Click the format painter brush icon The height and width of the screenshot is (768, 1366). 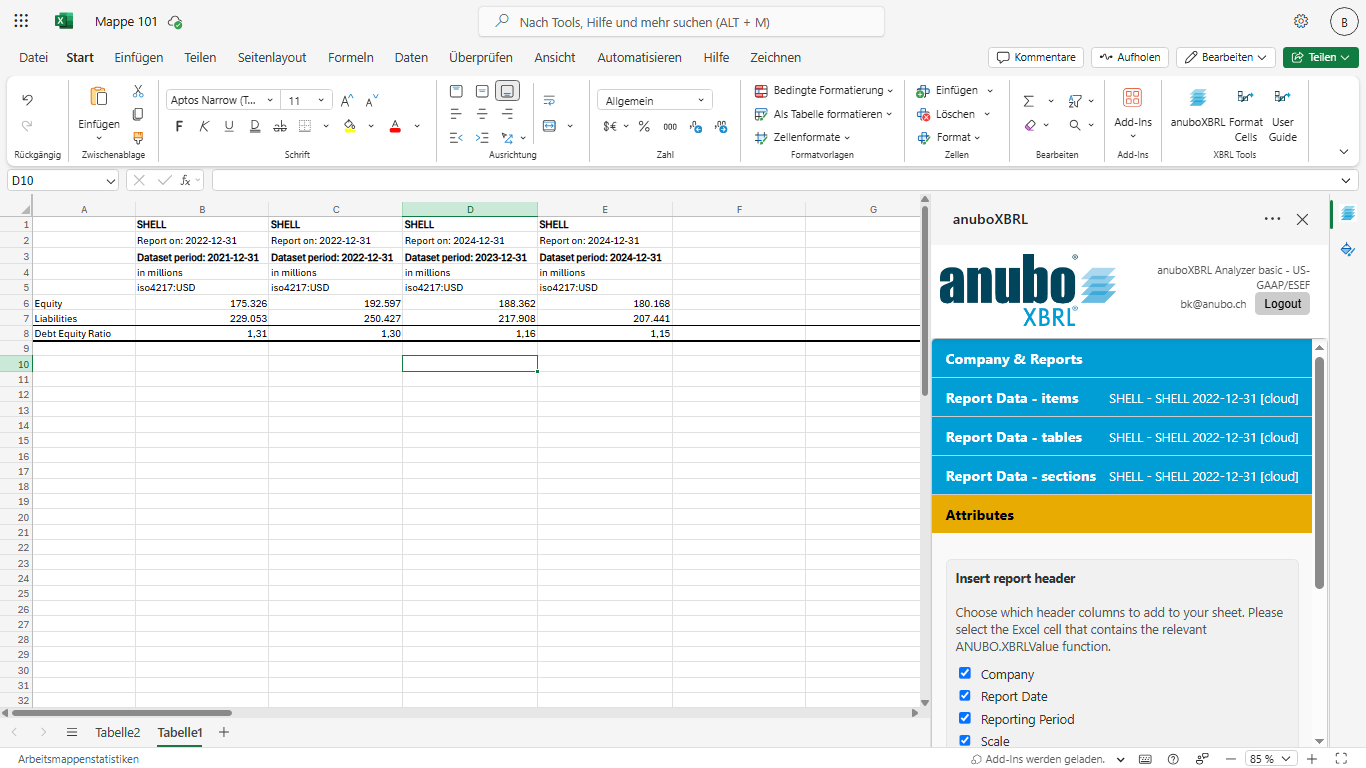[138, 137]
